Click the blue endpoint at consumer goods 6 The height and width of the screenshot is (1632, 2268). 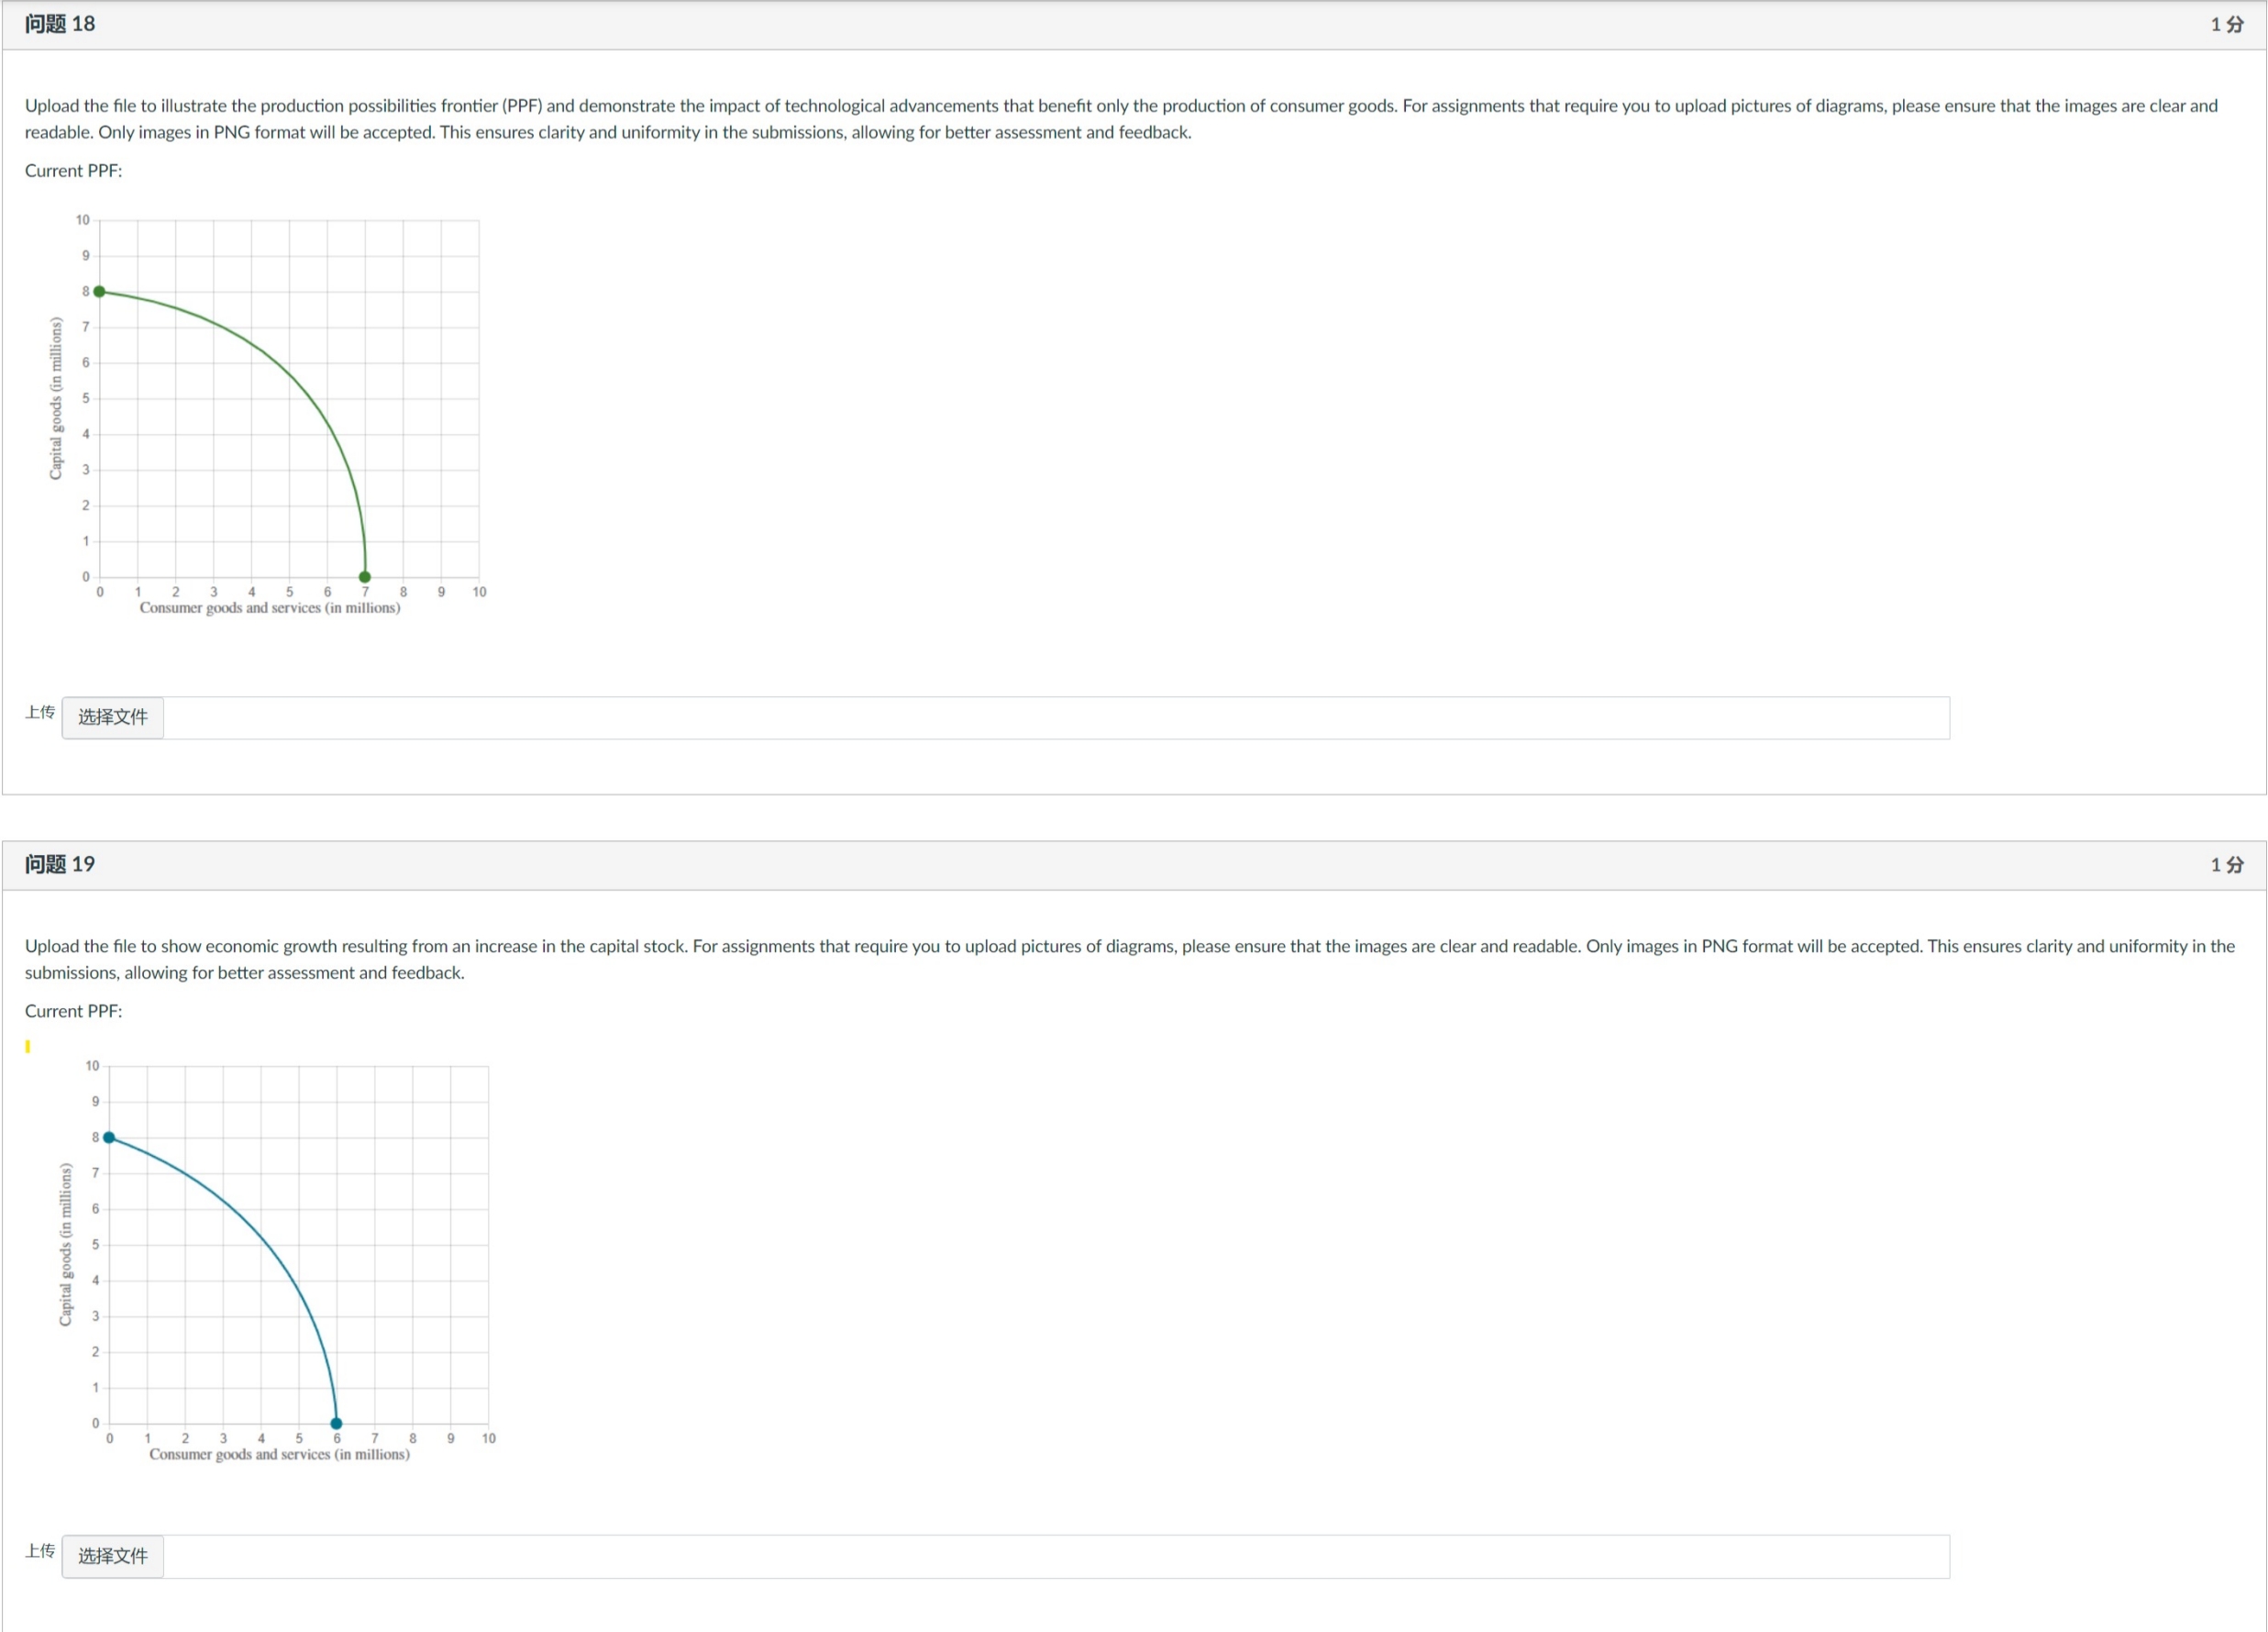coord(336,1422)
